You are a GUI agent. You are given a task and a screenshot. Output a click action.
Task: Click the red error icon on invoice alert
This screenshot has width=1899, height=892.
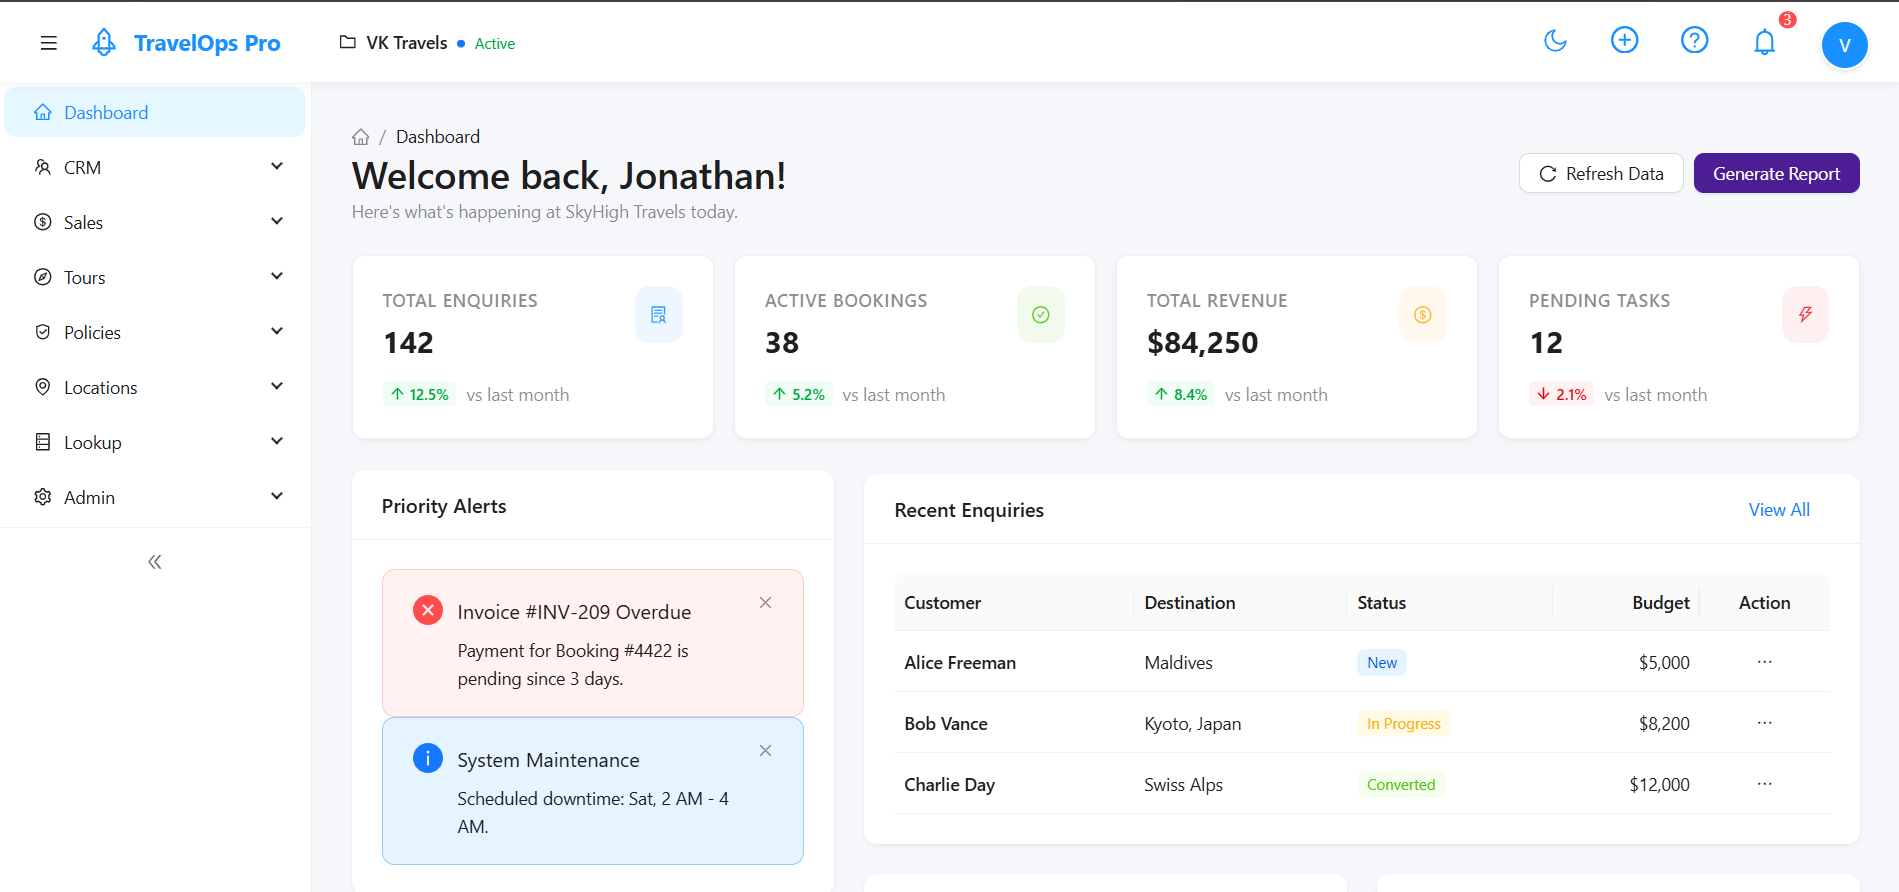428,610
